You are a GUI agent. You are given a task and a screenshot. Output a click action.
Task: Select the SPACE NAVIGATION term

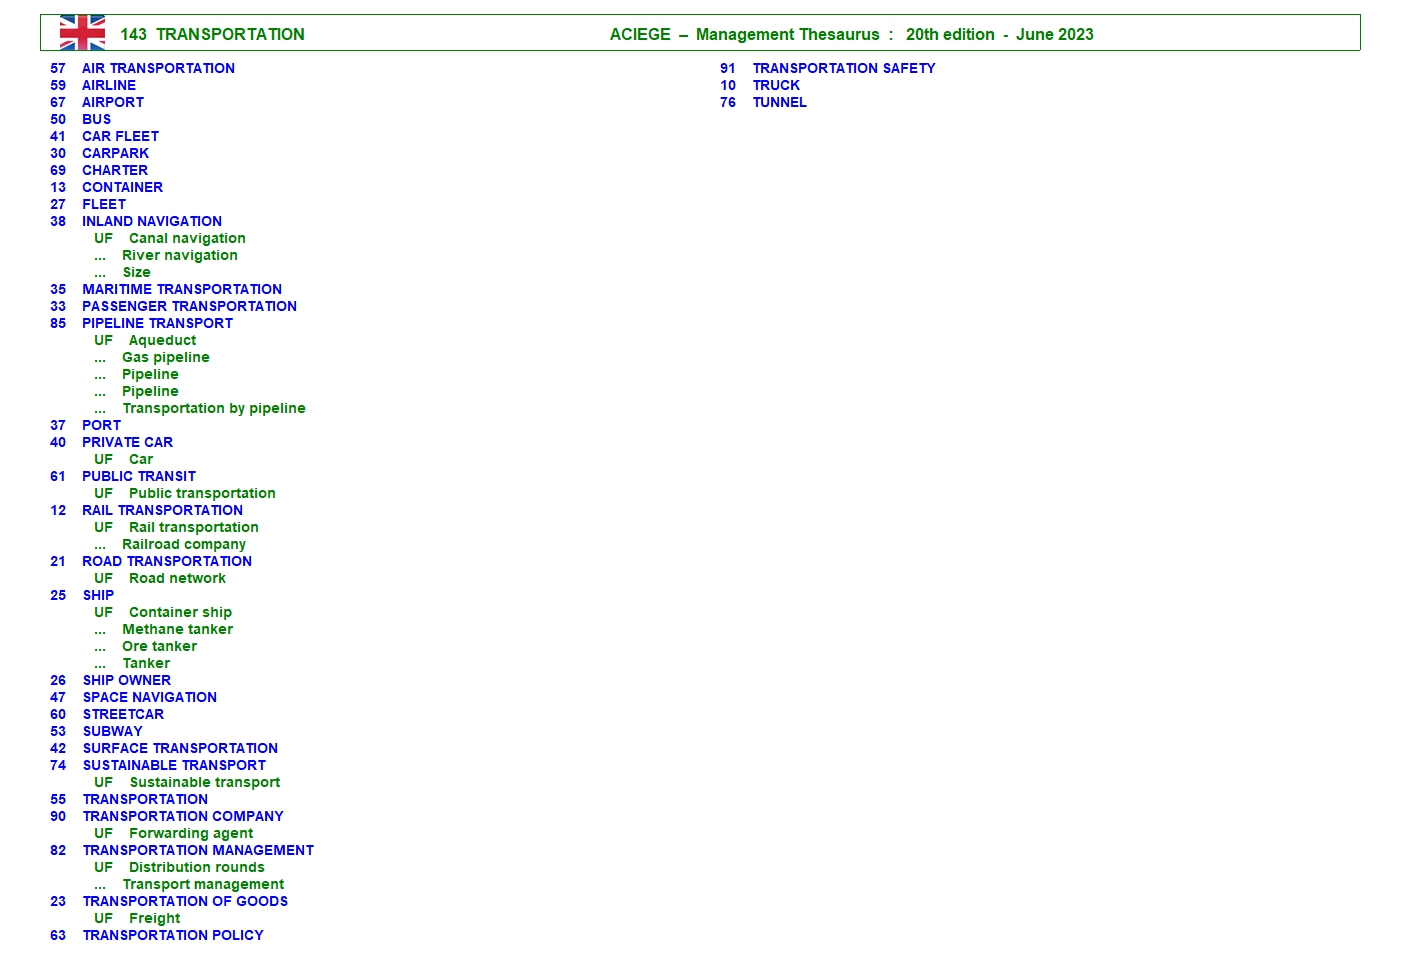(x=150, y=697)
